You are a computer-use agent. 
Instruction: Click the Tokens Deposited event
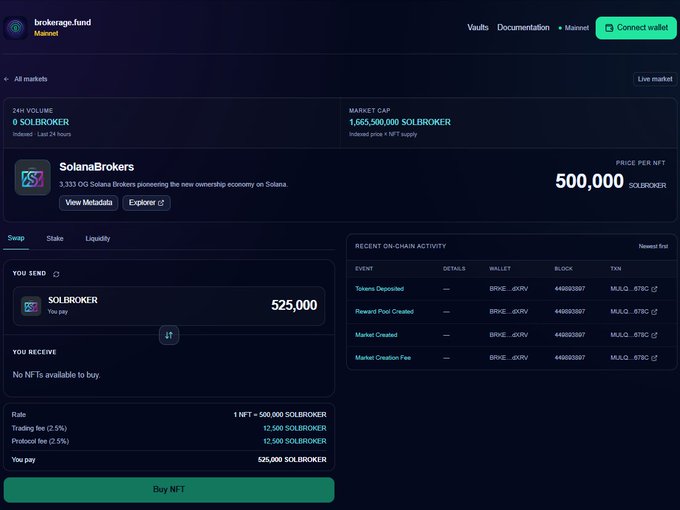tap(379, 289)
